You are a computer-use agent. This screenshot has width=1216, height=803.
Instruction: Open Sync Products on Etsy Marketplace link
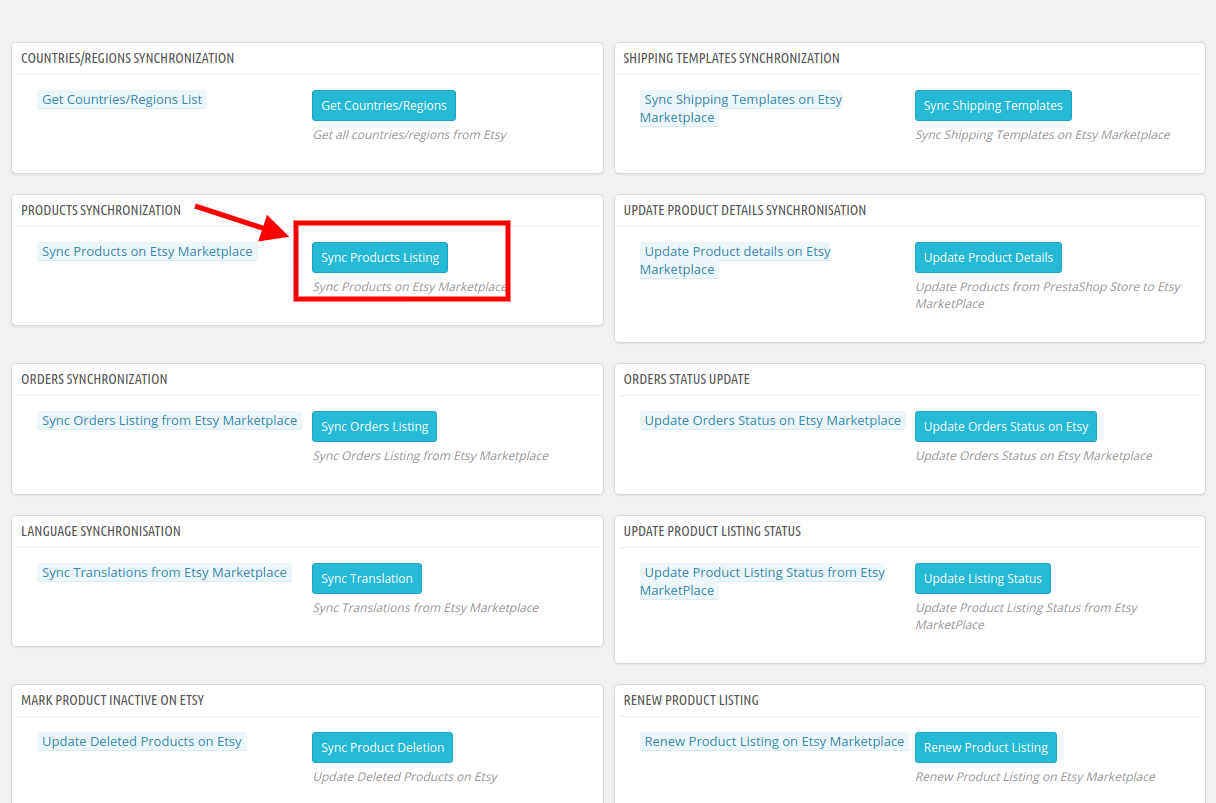[147, 252]
